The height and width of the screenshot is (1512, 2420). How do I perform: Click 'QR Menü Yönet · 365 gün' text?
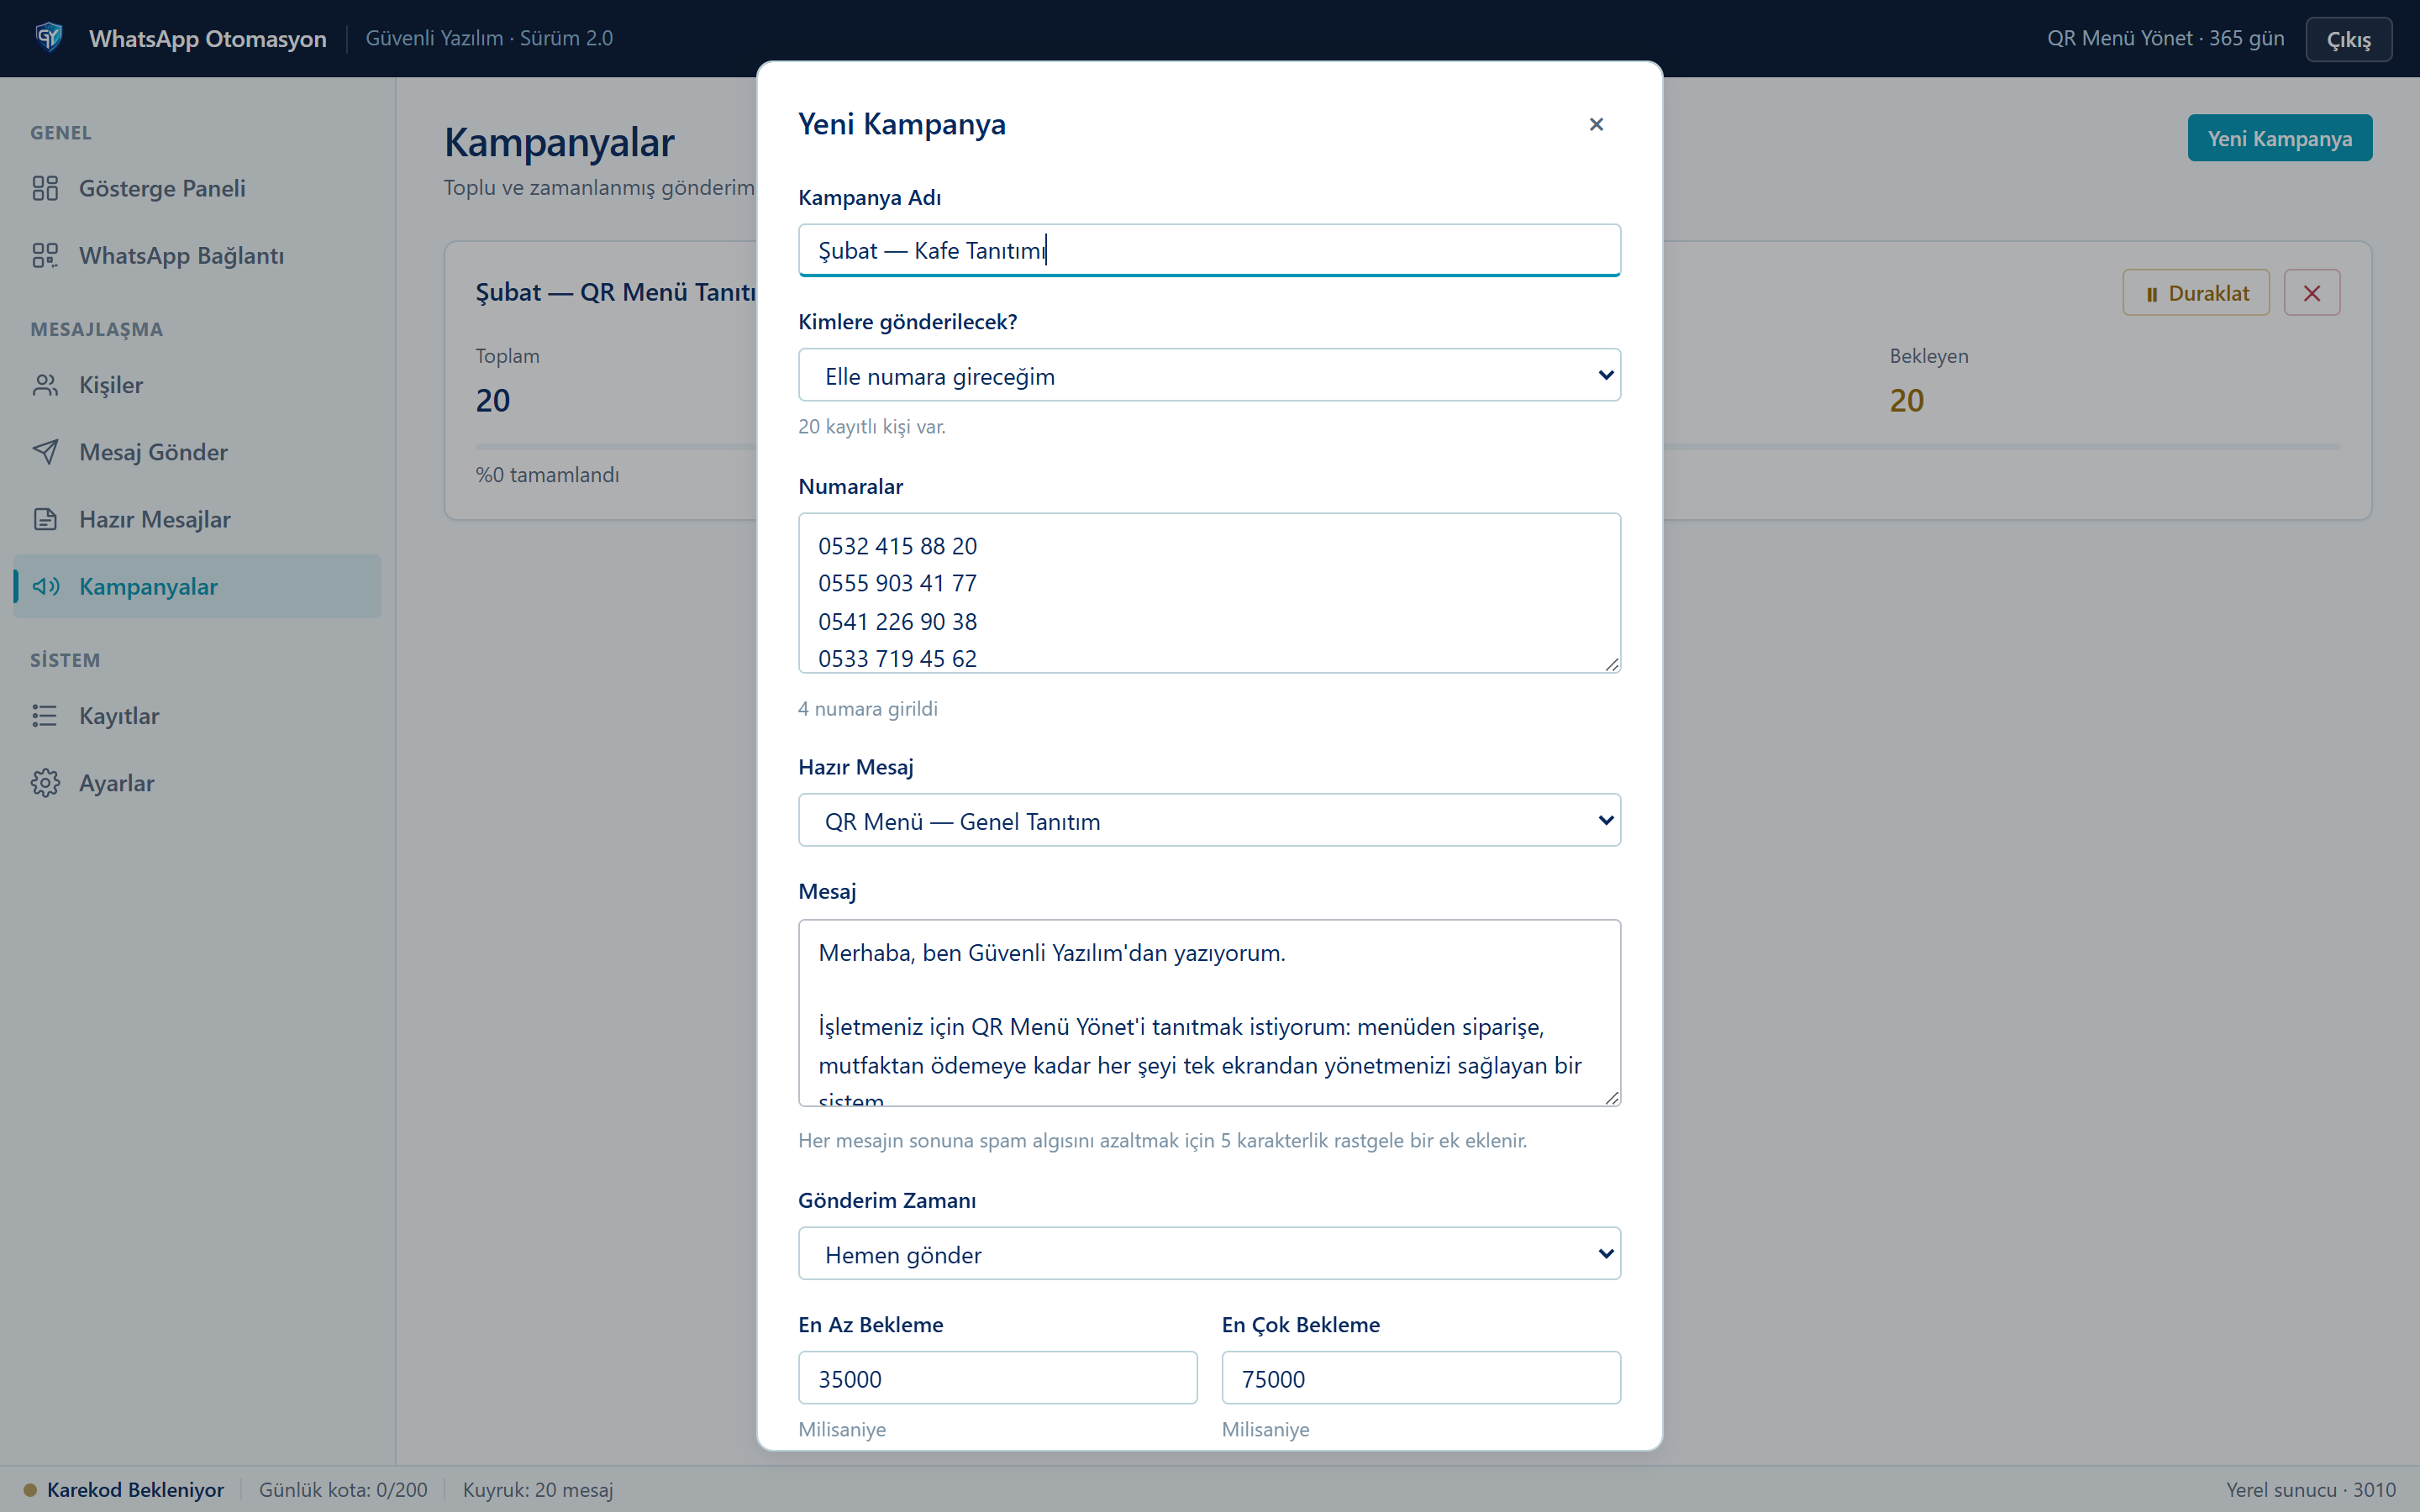[x=2165, y=38]
